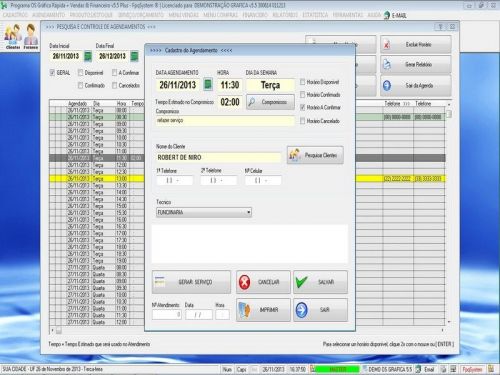Open the Relatórios menu

tap(285, 15)
